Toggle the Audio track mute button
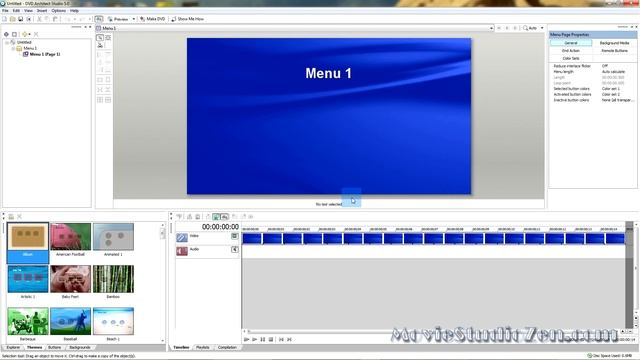This screenshot has width=640, height=360. [x=235, y=249]
